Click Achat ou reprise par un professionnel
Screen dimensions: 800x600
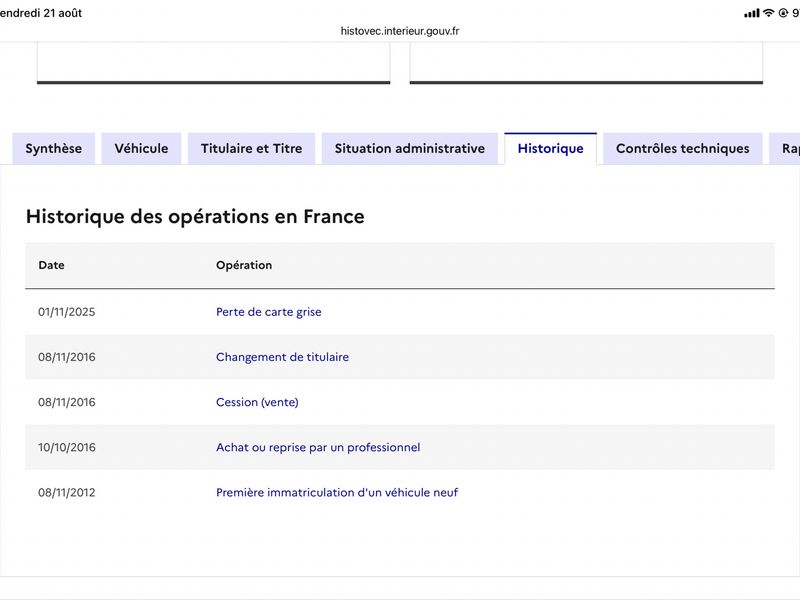click(318, 447)
